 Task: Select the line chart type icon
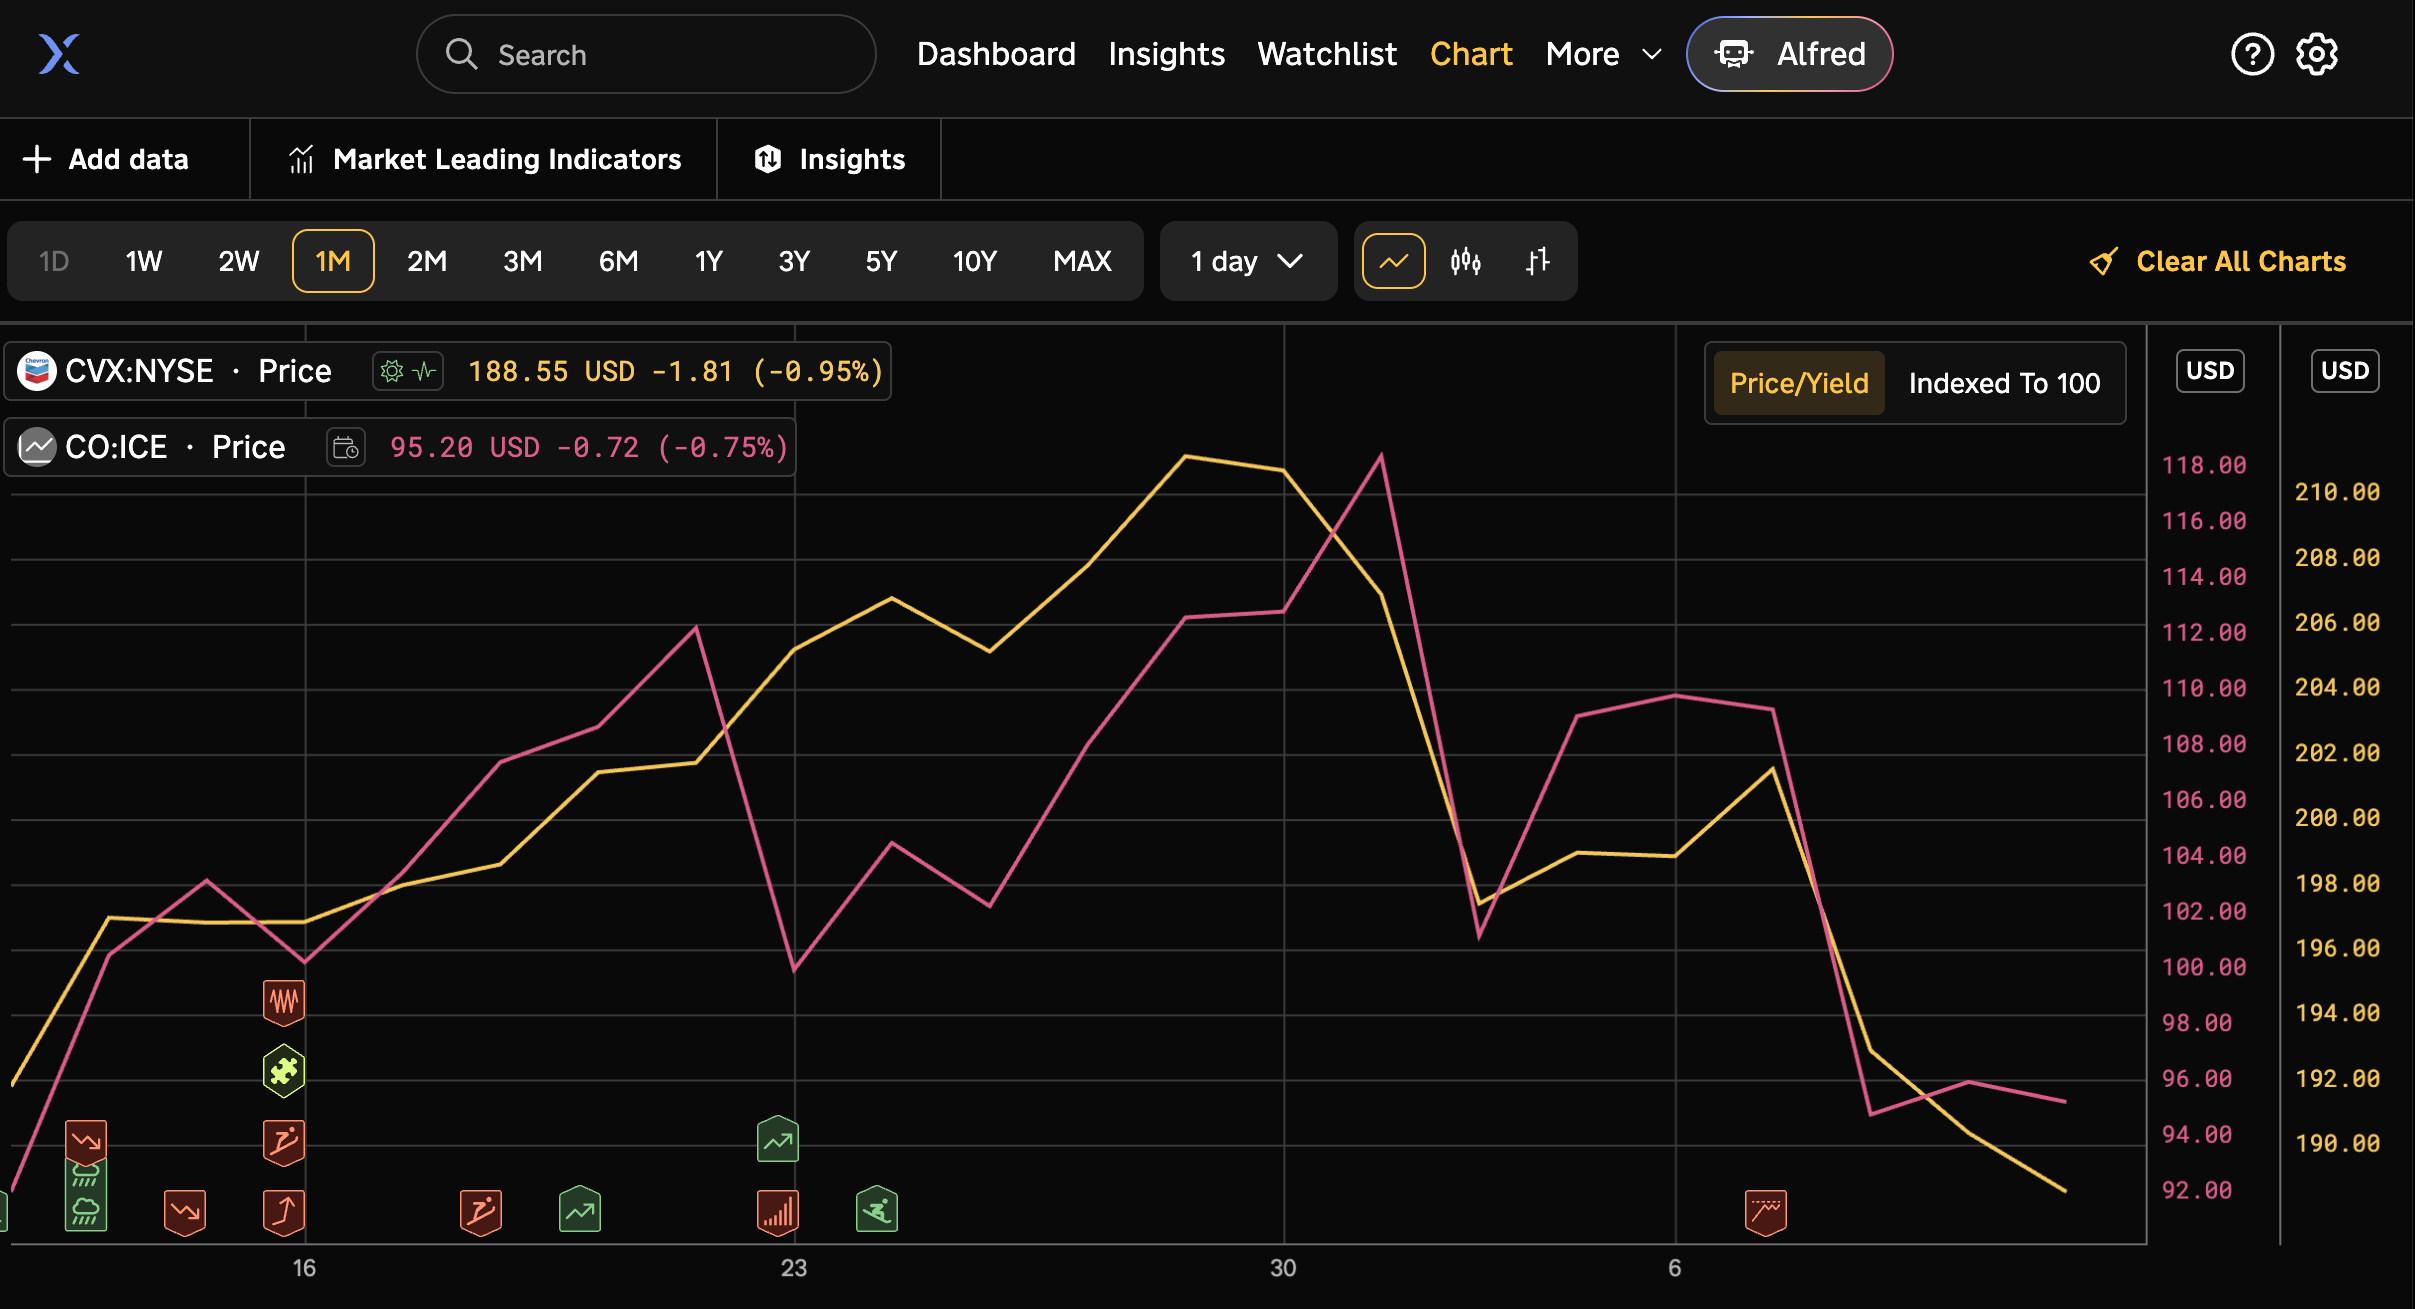coord(1394,261)
